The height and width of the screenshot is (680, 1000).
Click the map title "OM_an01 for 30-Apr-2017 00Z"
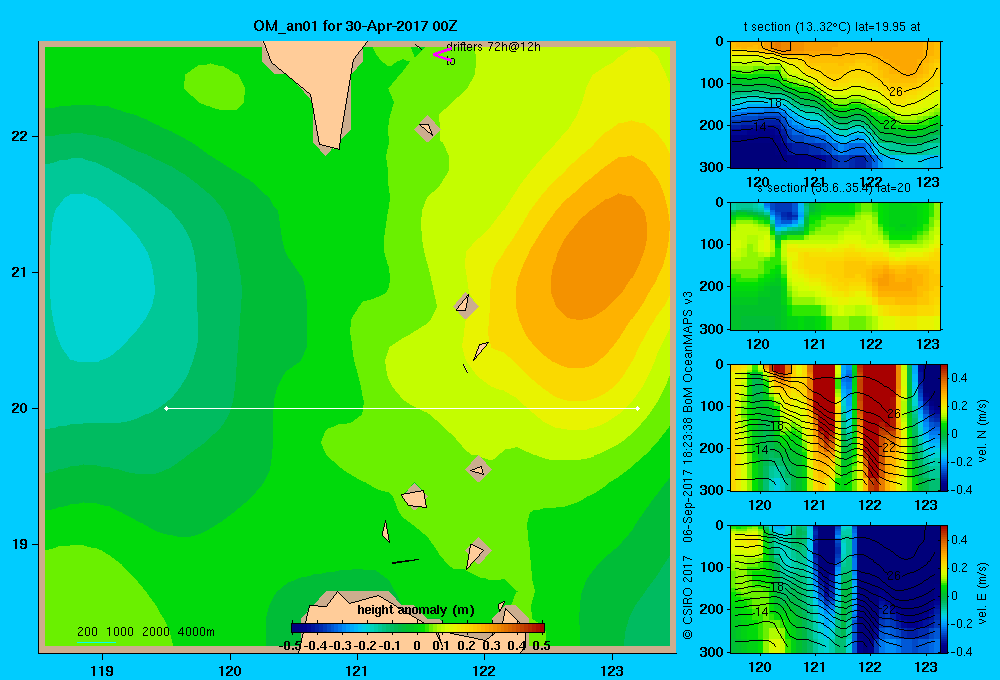pyautogui.click(x=355, y=26)
